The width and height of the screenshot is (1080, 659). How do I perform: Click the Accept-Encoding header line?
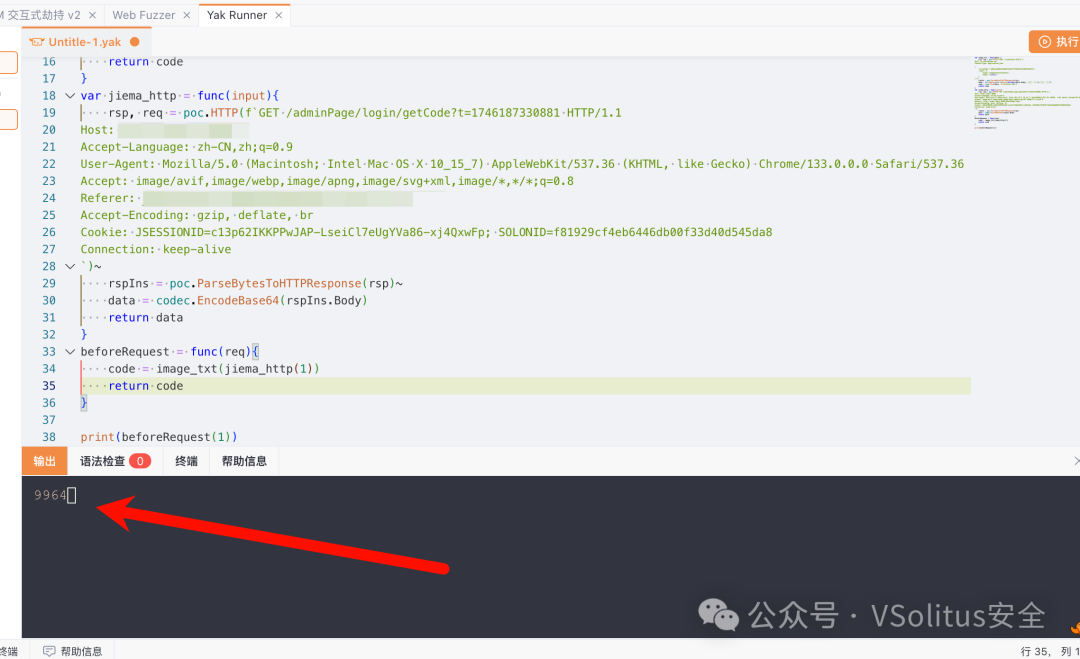(196, 216)
